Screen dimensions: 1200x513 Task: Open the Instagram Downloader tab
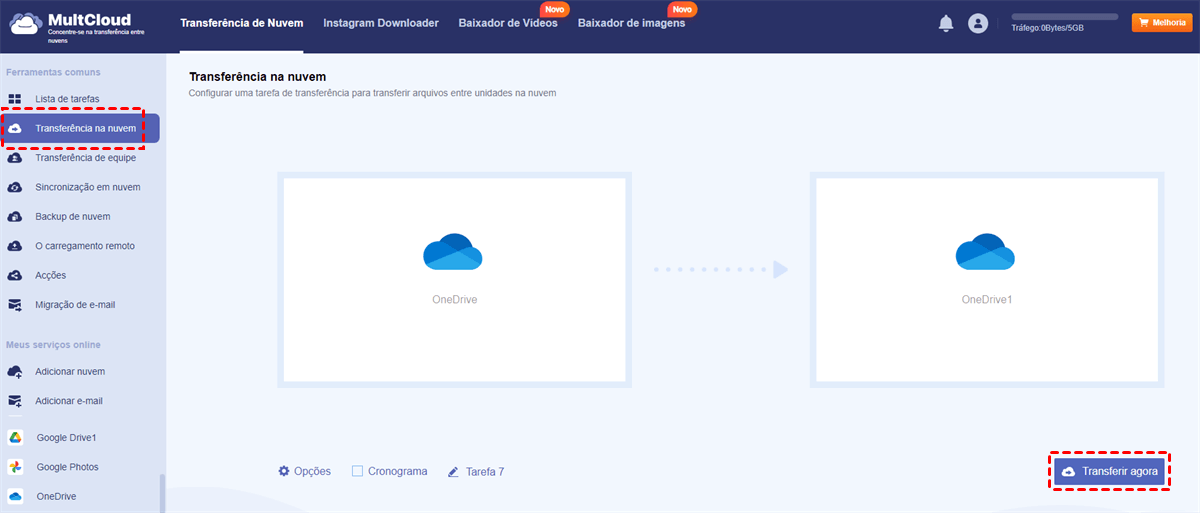(381, 23)
